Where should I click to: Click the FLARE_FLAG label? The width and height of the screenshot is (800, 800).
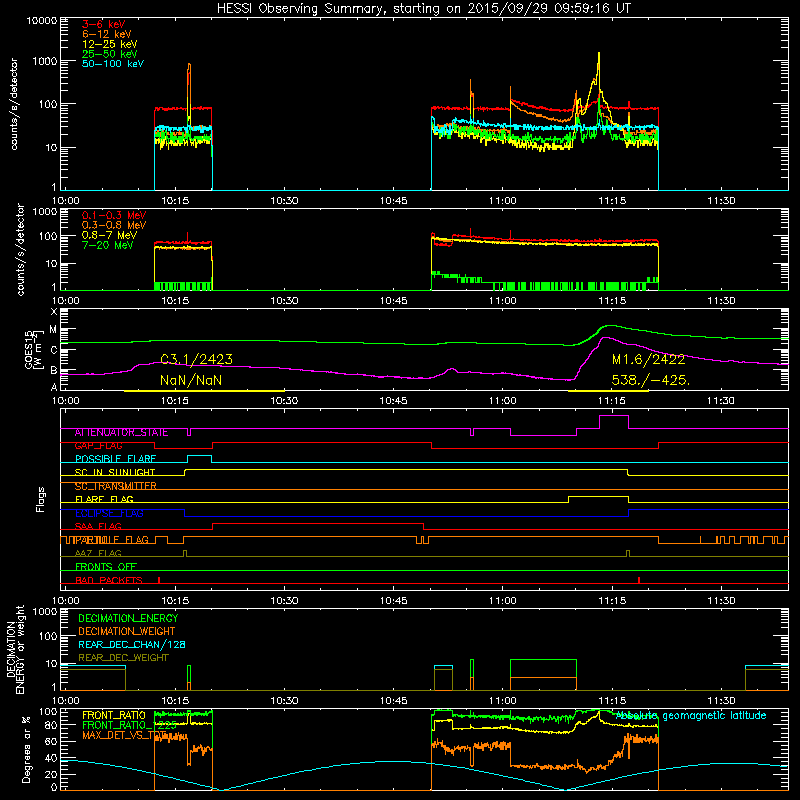(104, 499)
